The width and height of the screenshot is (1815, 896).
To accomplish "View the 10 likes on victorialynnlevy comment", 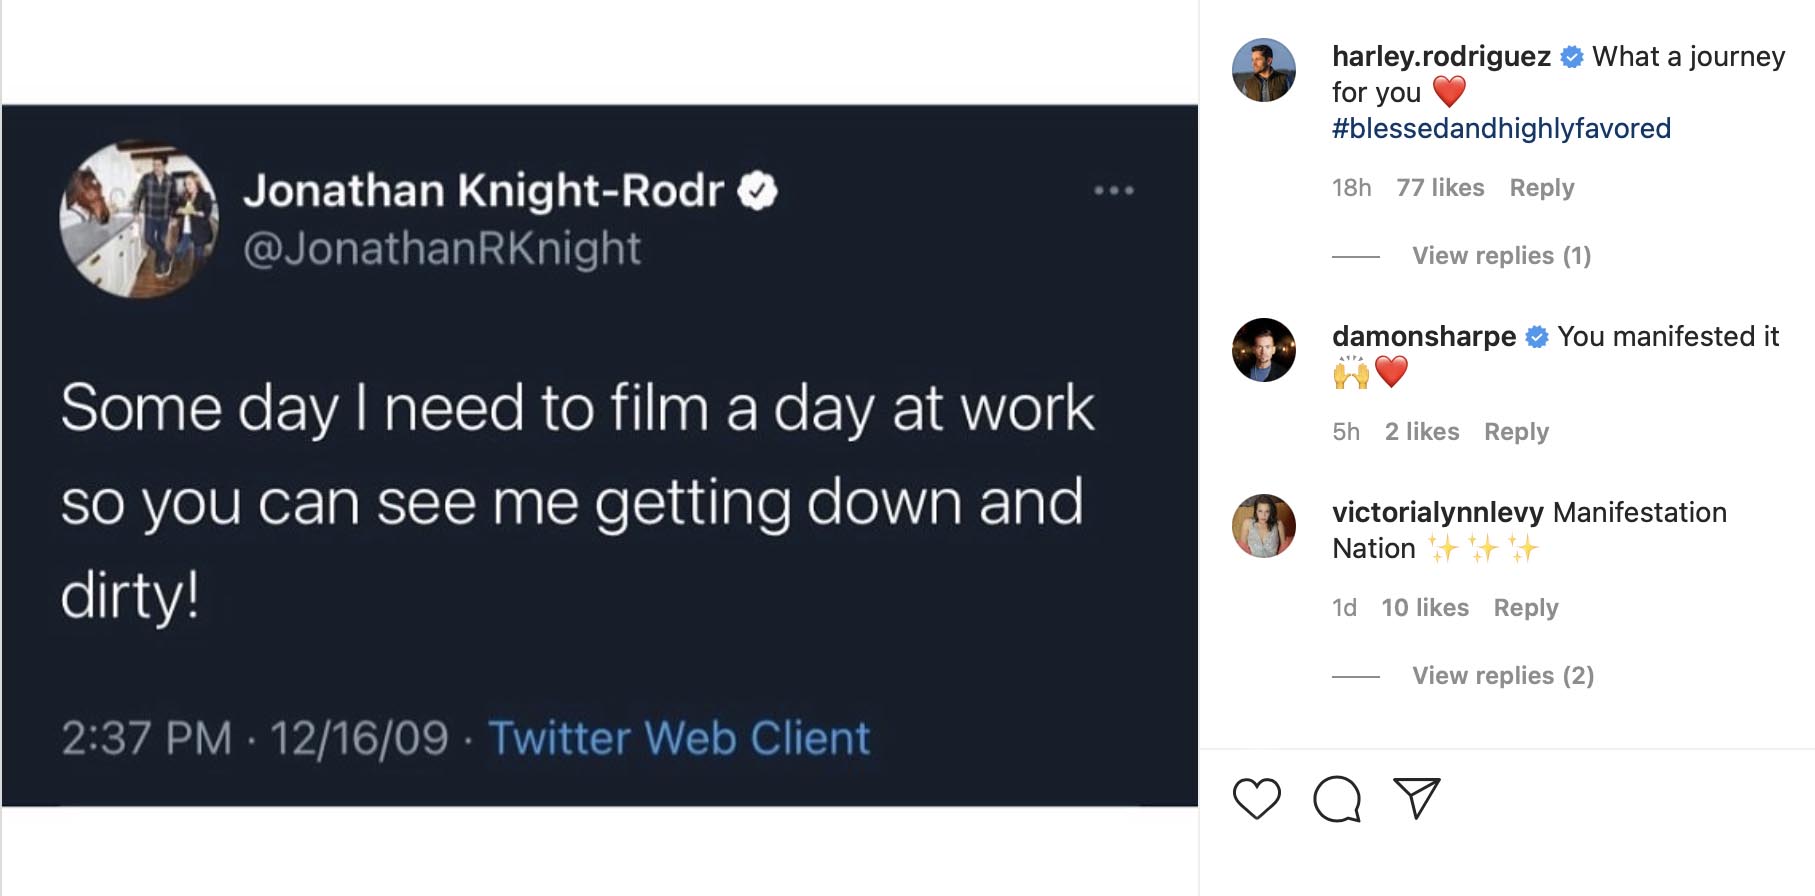I will coord(1425,608).
